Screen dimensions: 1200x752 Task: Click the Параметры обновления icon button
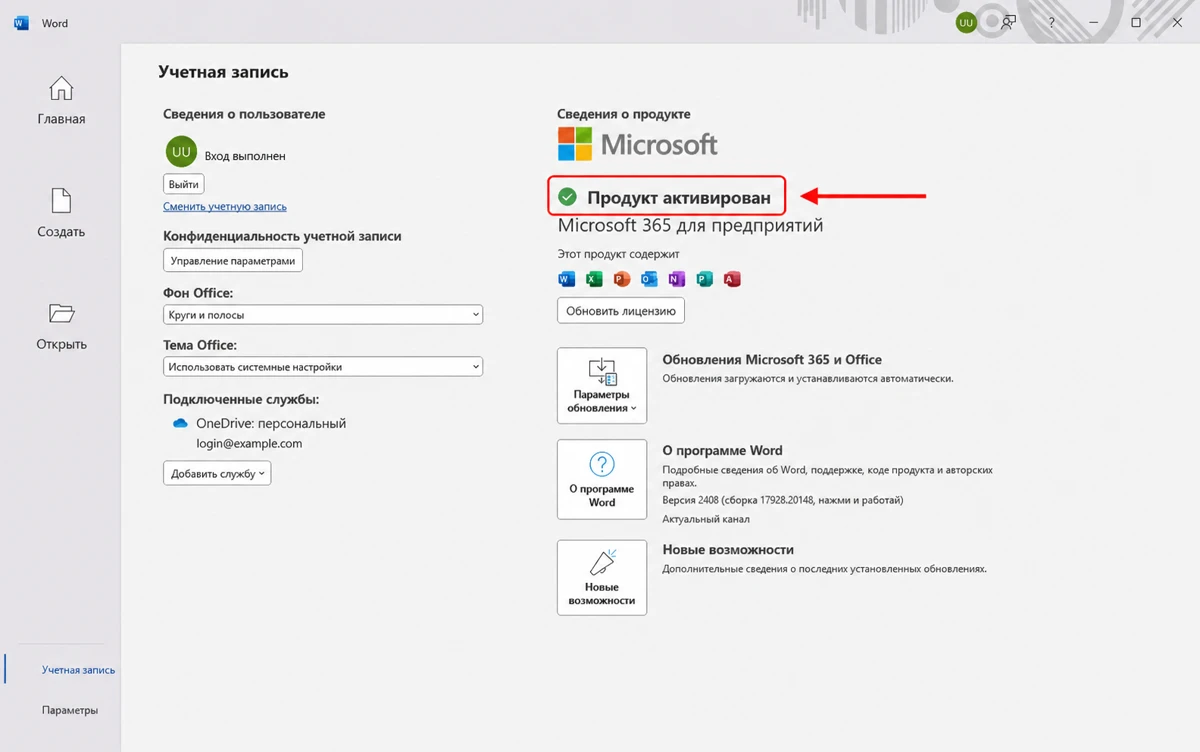602,385
